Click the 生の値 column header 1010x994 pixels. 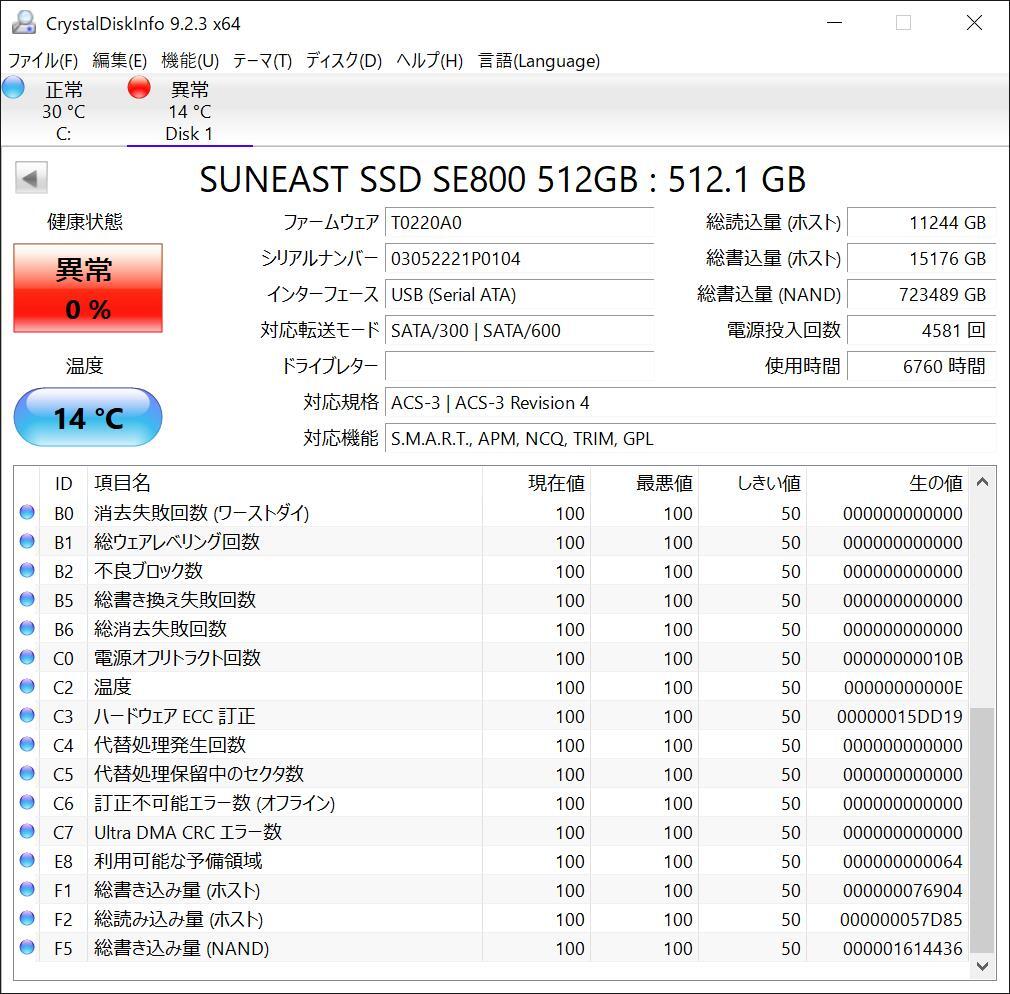[935, 484]
